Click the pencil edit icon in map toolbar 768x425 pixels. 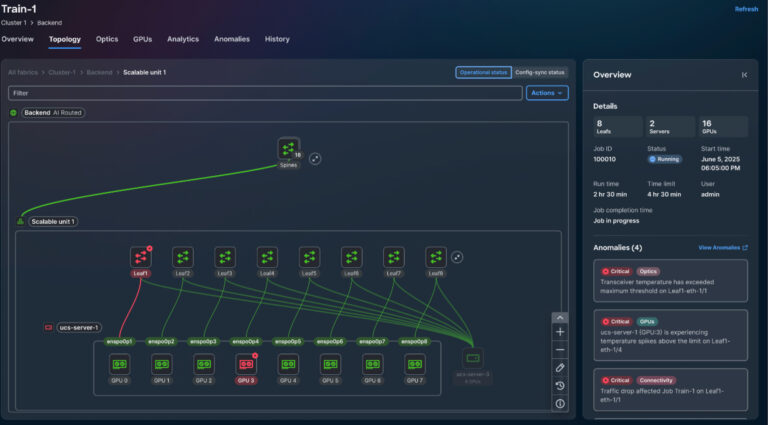coord(560,367)
